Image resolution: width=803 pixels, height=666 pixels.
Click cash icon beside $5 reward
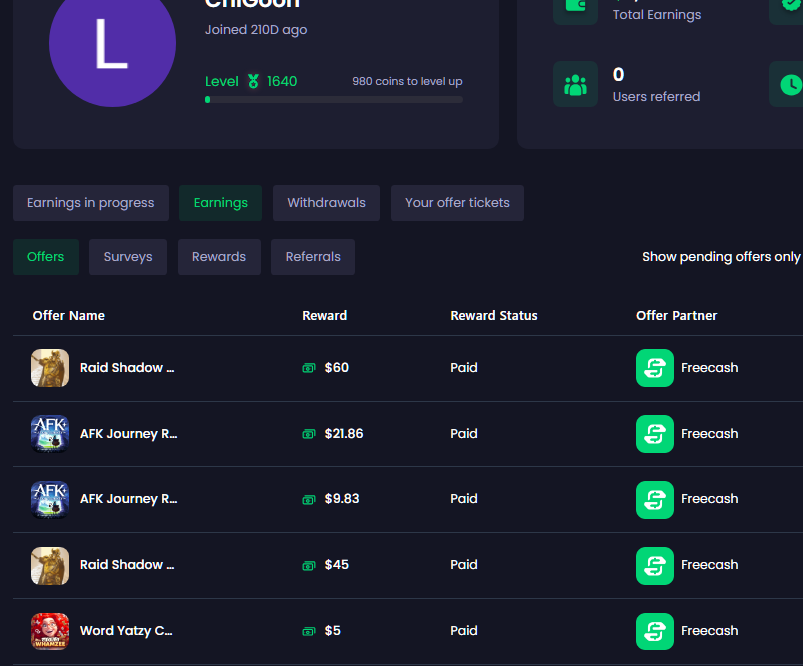309,631
